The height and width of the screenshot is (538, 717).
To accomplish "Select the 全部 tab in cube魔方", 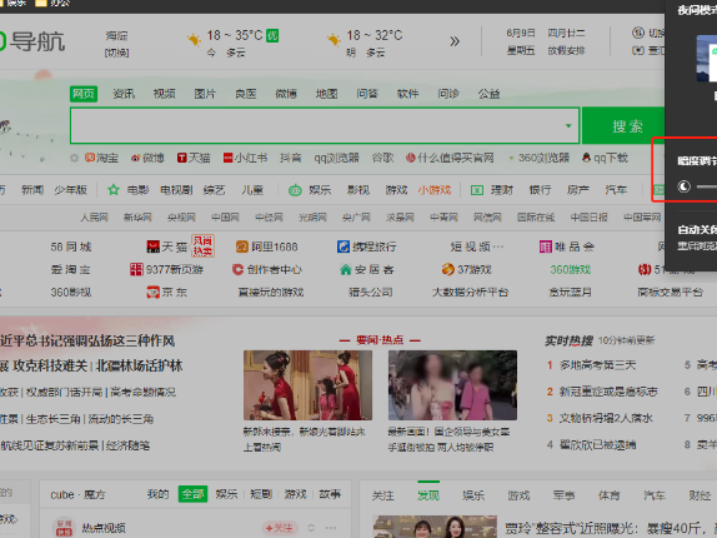I will [193, 494].
